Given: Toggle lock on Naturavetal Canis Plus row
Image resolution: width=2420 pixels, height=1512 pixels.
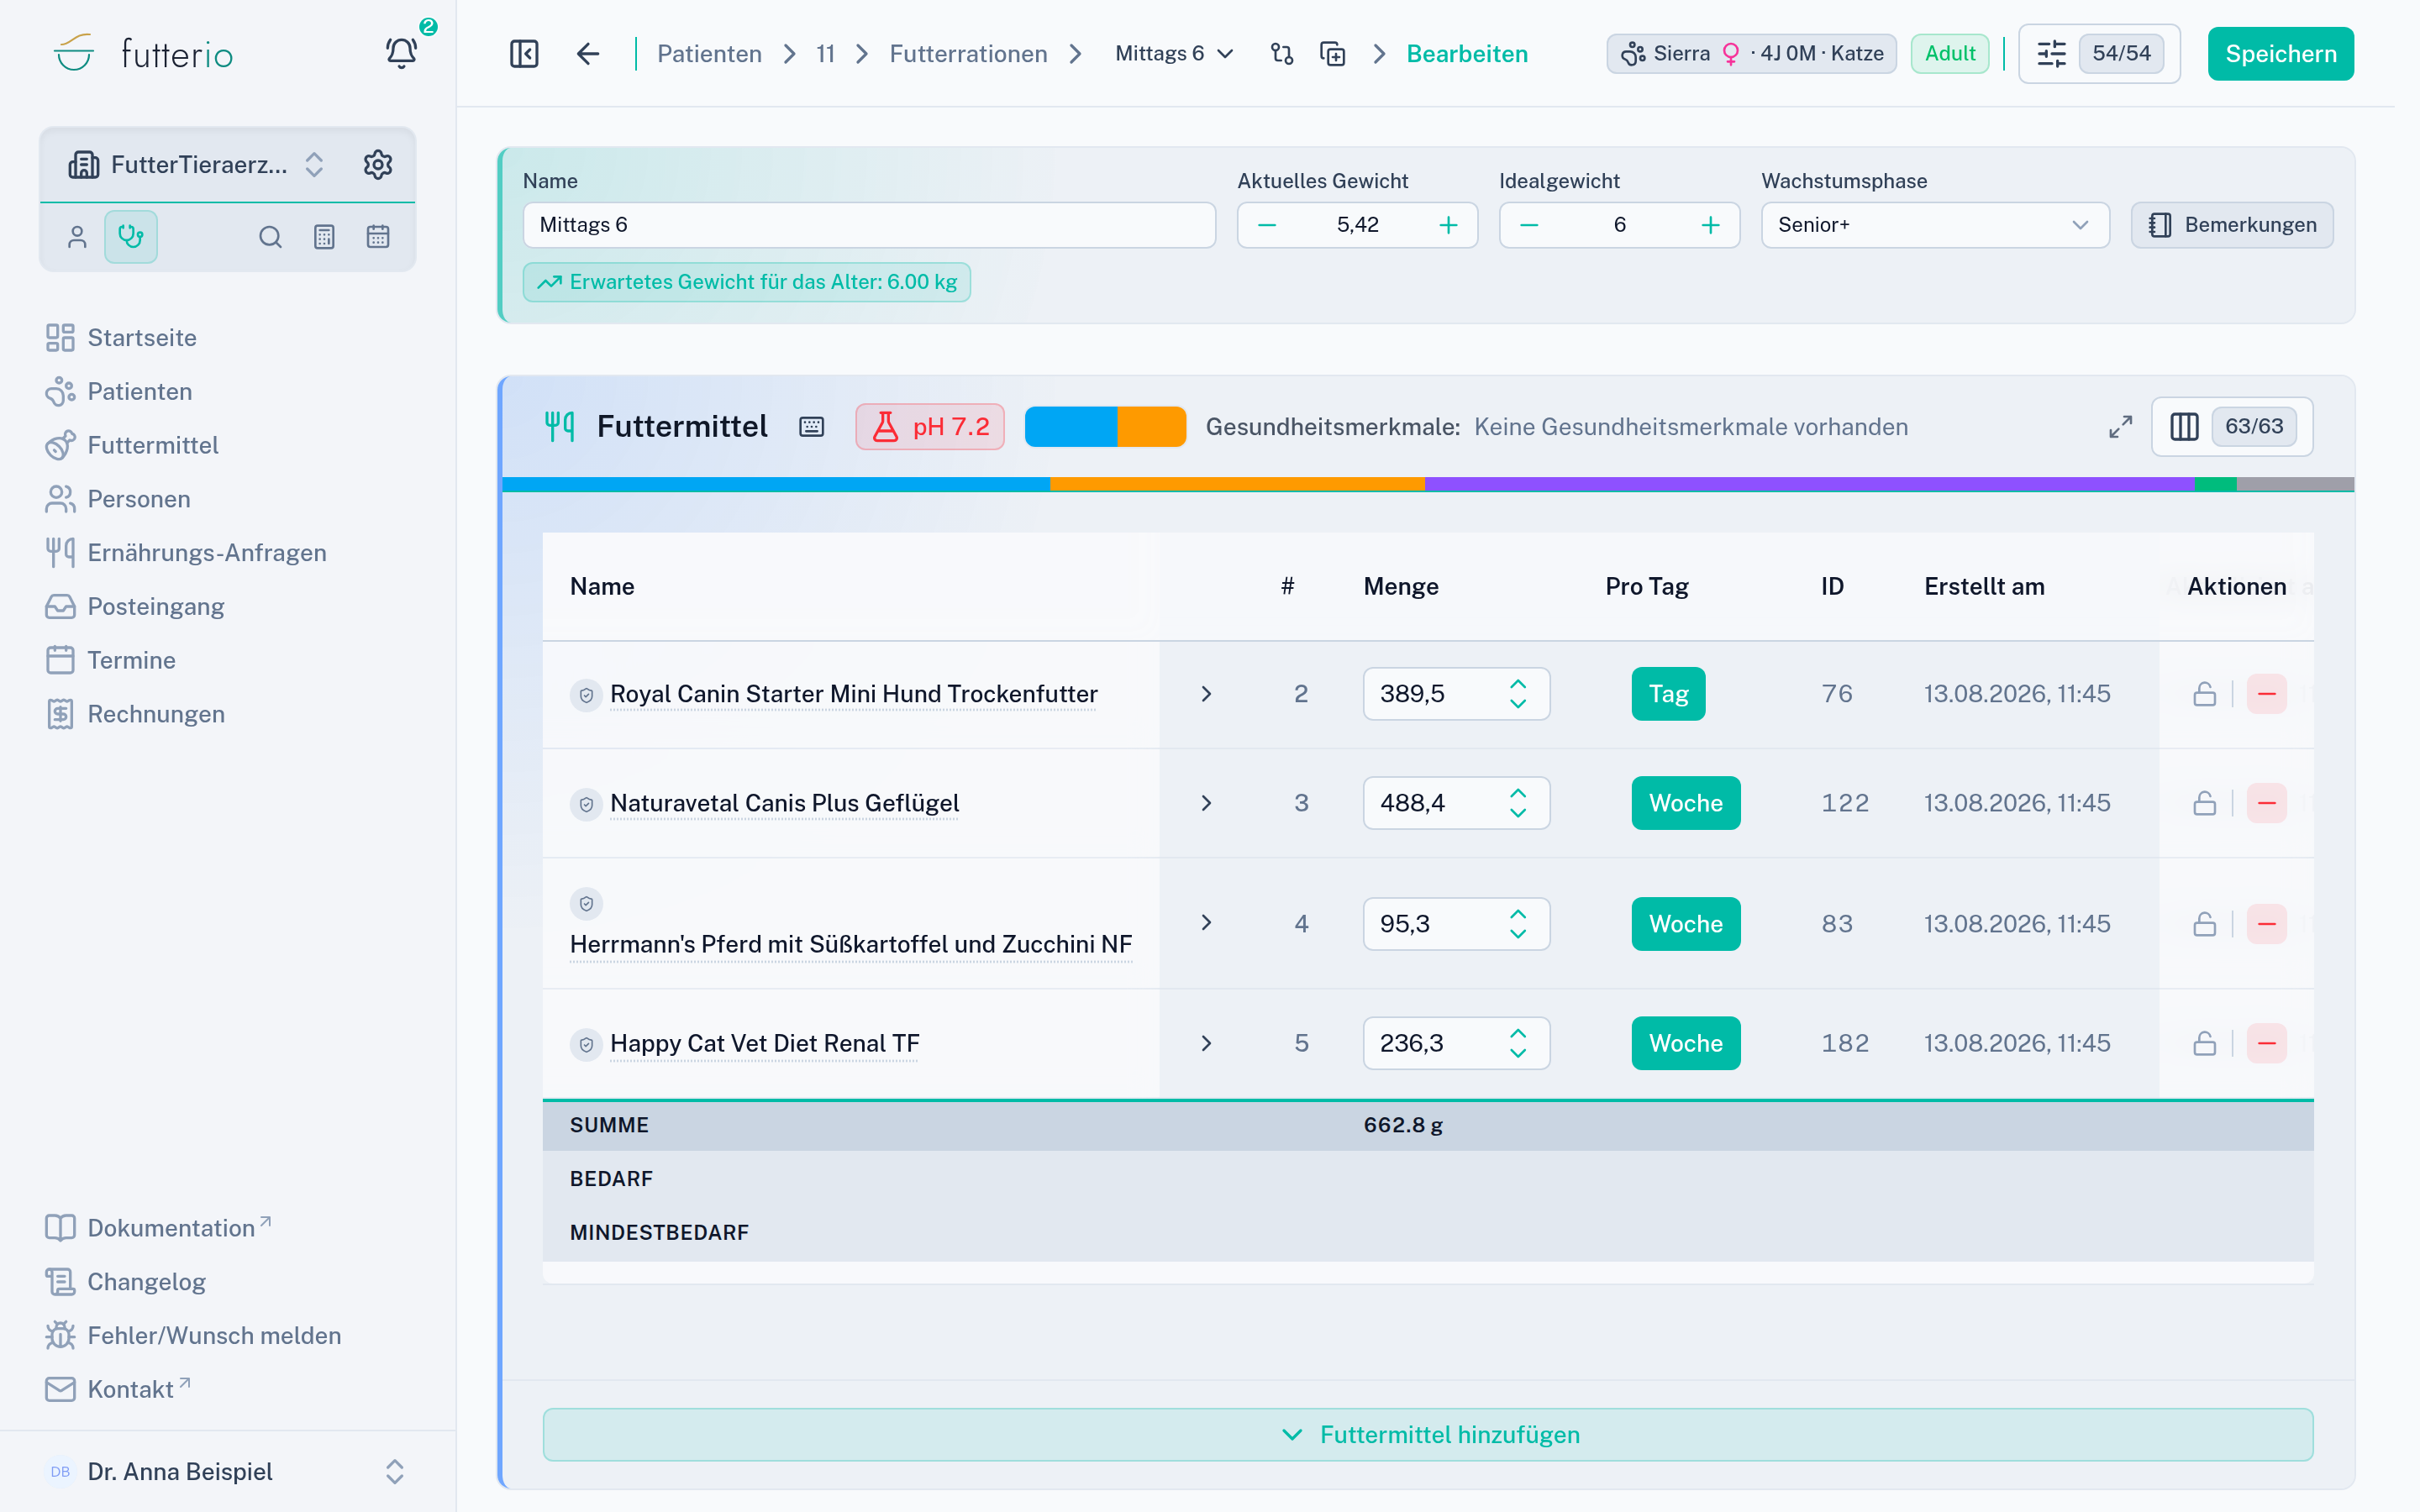Looking at the screenshot, I should 2204,803.
